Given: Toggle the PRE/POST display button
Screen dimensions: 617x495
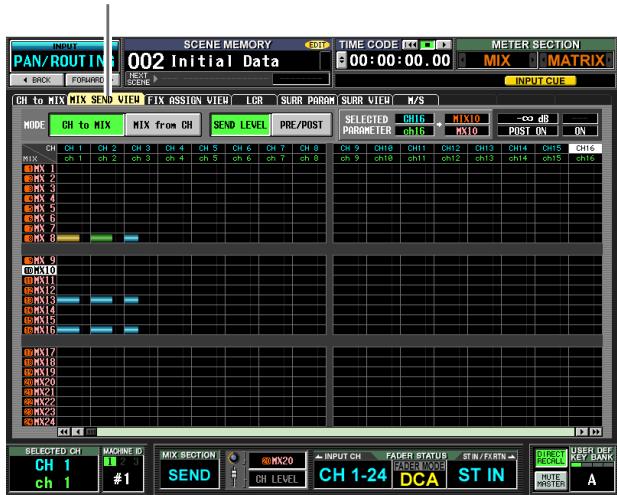Looking at the screenshot, I should 301,125.
